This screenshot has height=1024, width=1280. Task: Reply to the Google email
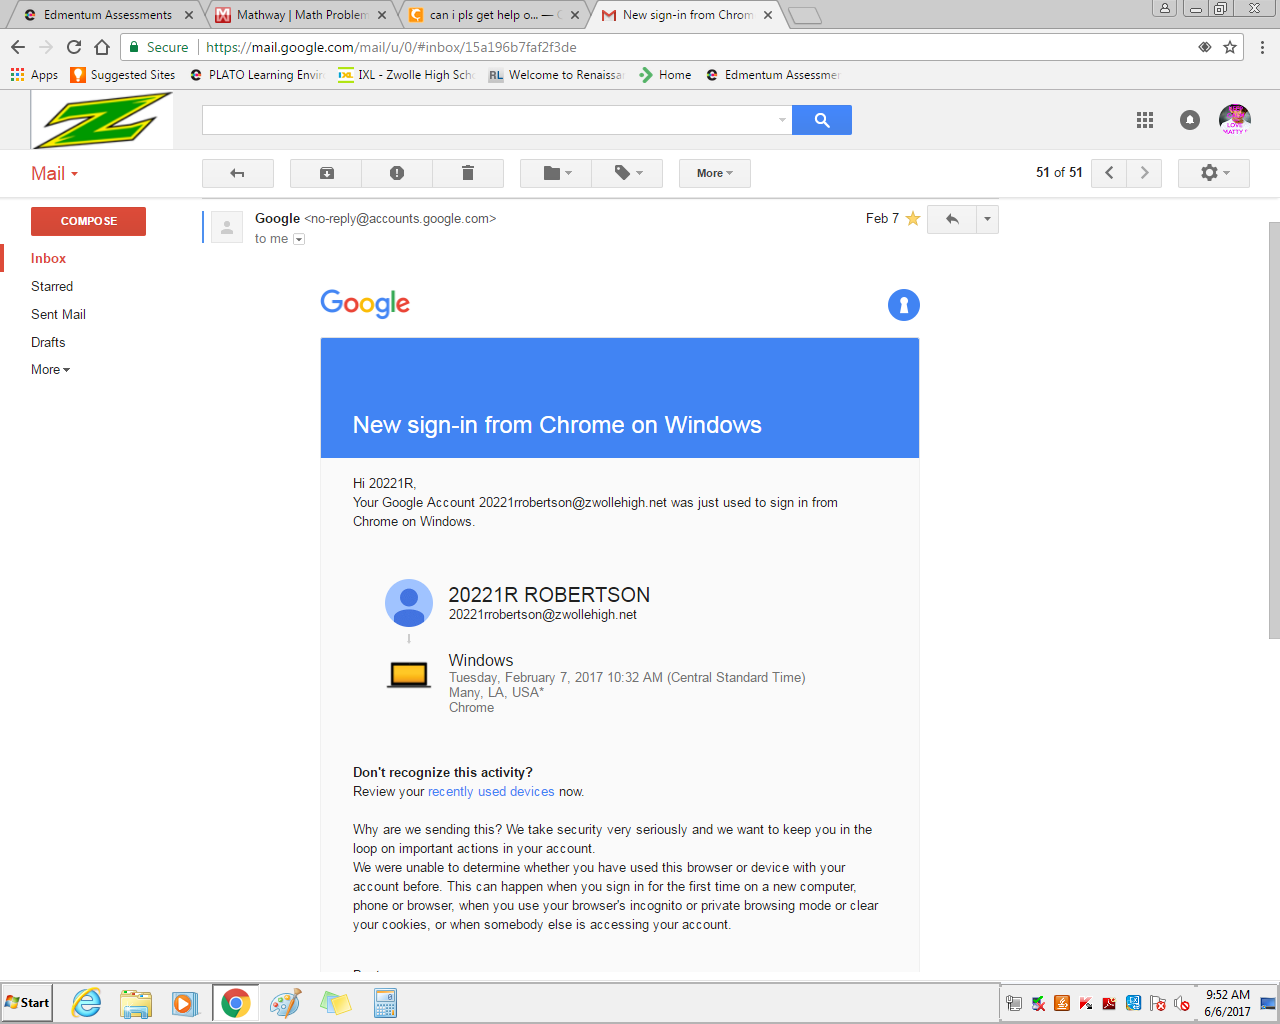pyautogui.click(x=952, y=219)
